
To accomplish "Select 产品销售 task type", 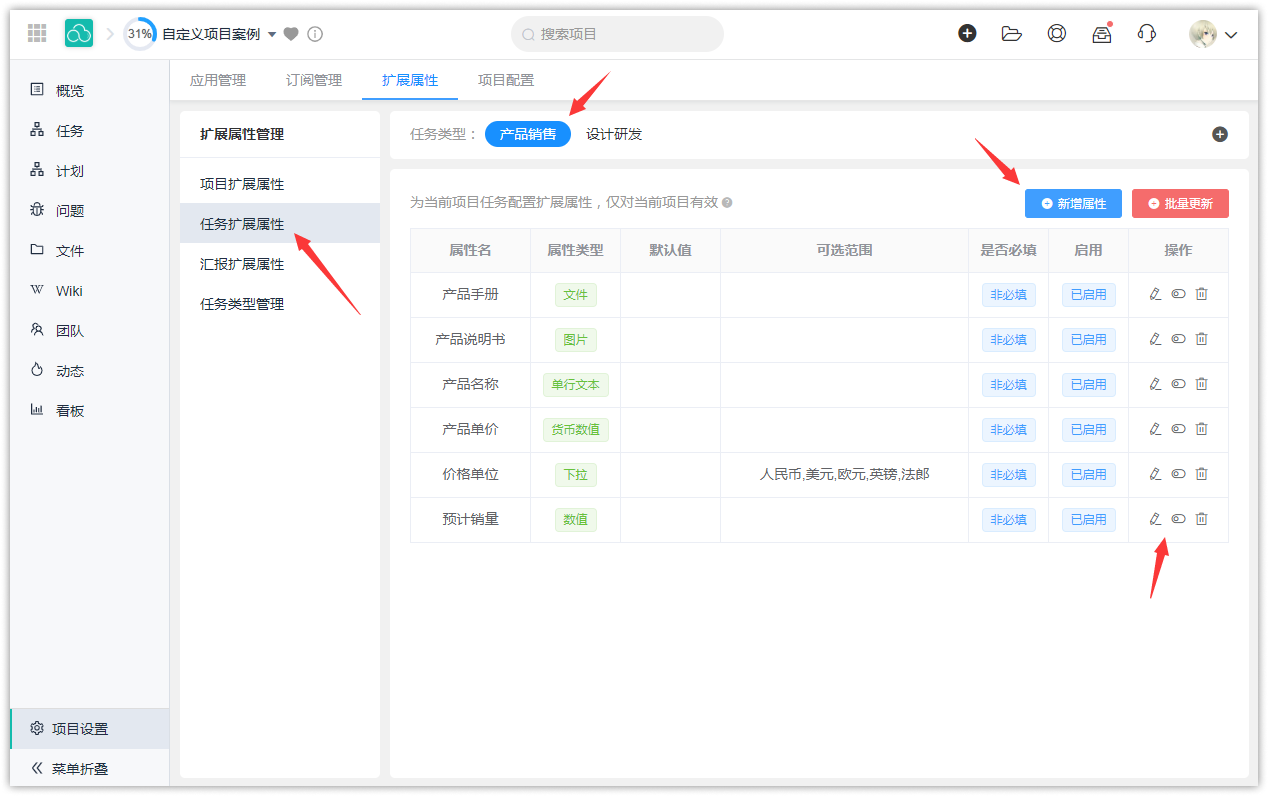I will point(528,134).
